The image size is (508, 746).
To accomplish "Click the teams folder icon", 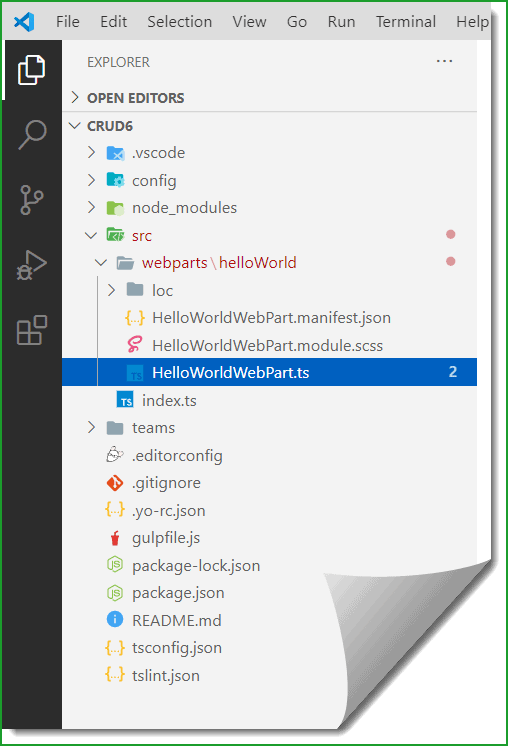I will pyautogui.click(x=115, y=428).
